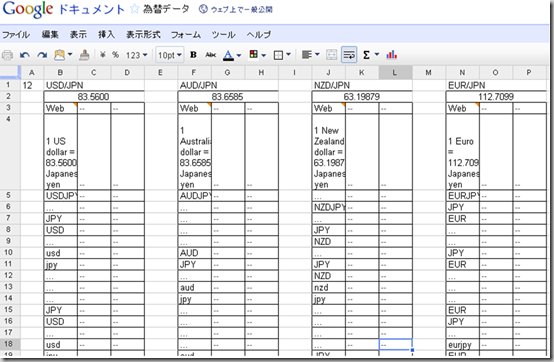Click the background color grid icon

(253, 54)
